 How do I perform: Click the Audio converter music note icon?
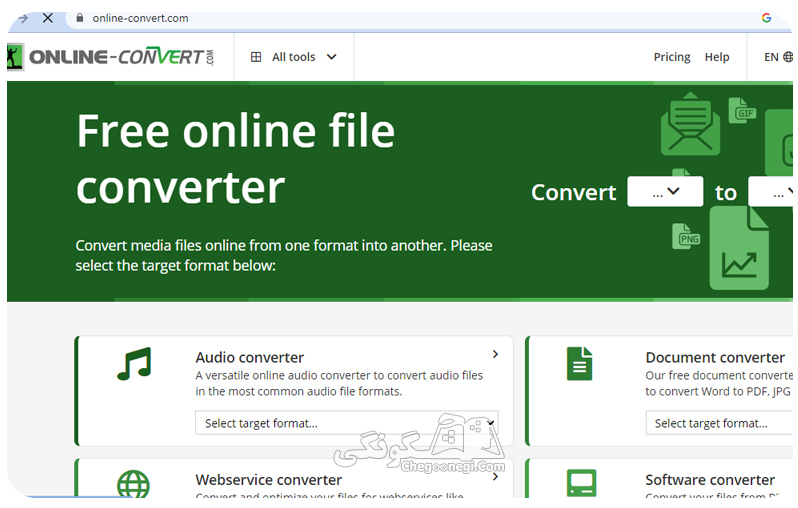coord(134,364)
